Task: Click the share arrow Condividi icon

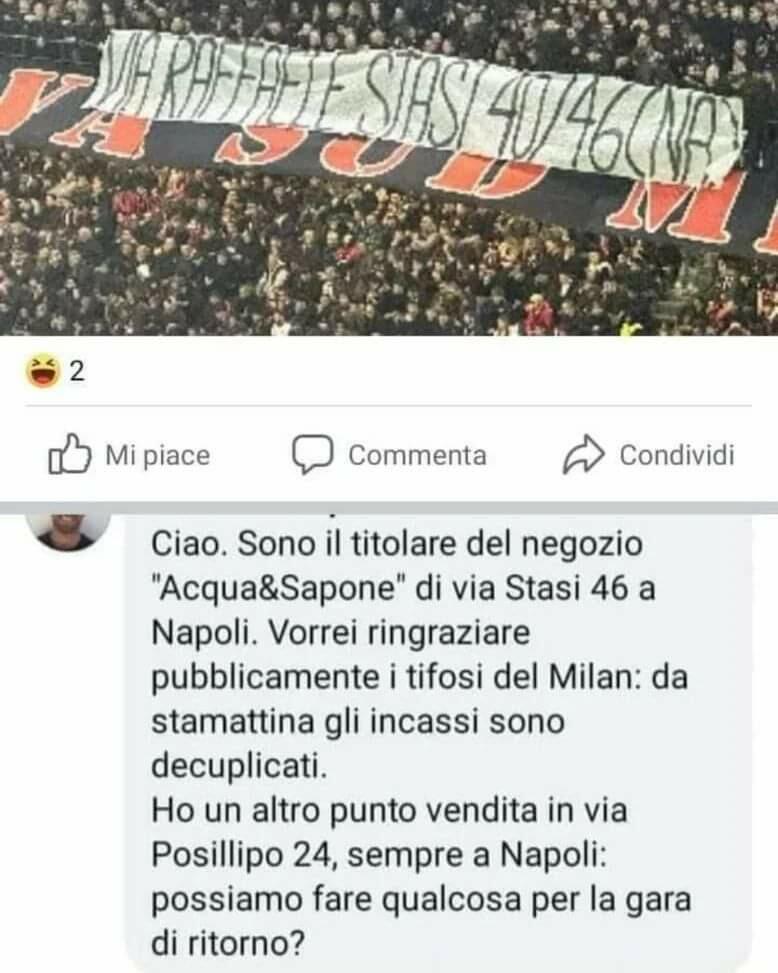Action: click(x=583, y=455)
